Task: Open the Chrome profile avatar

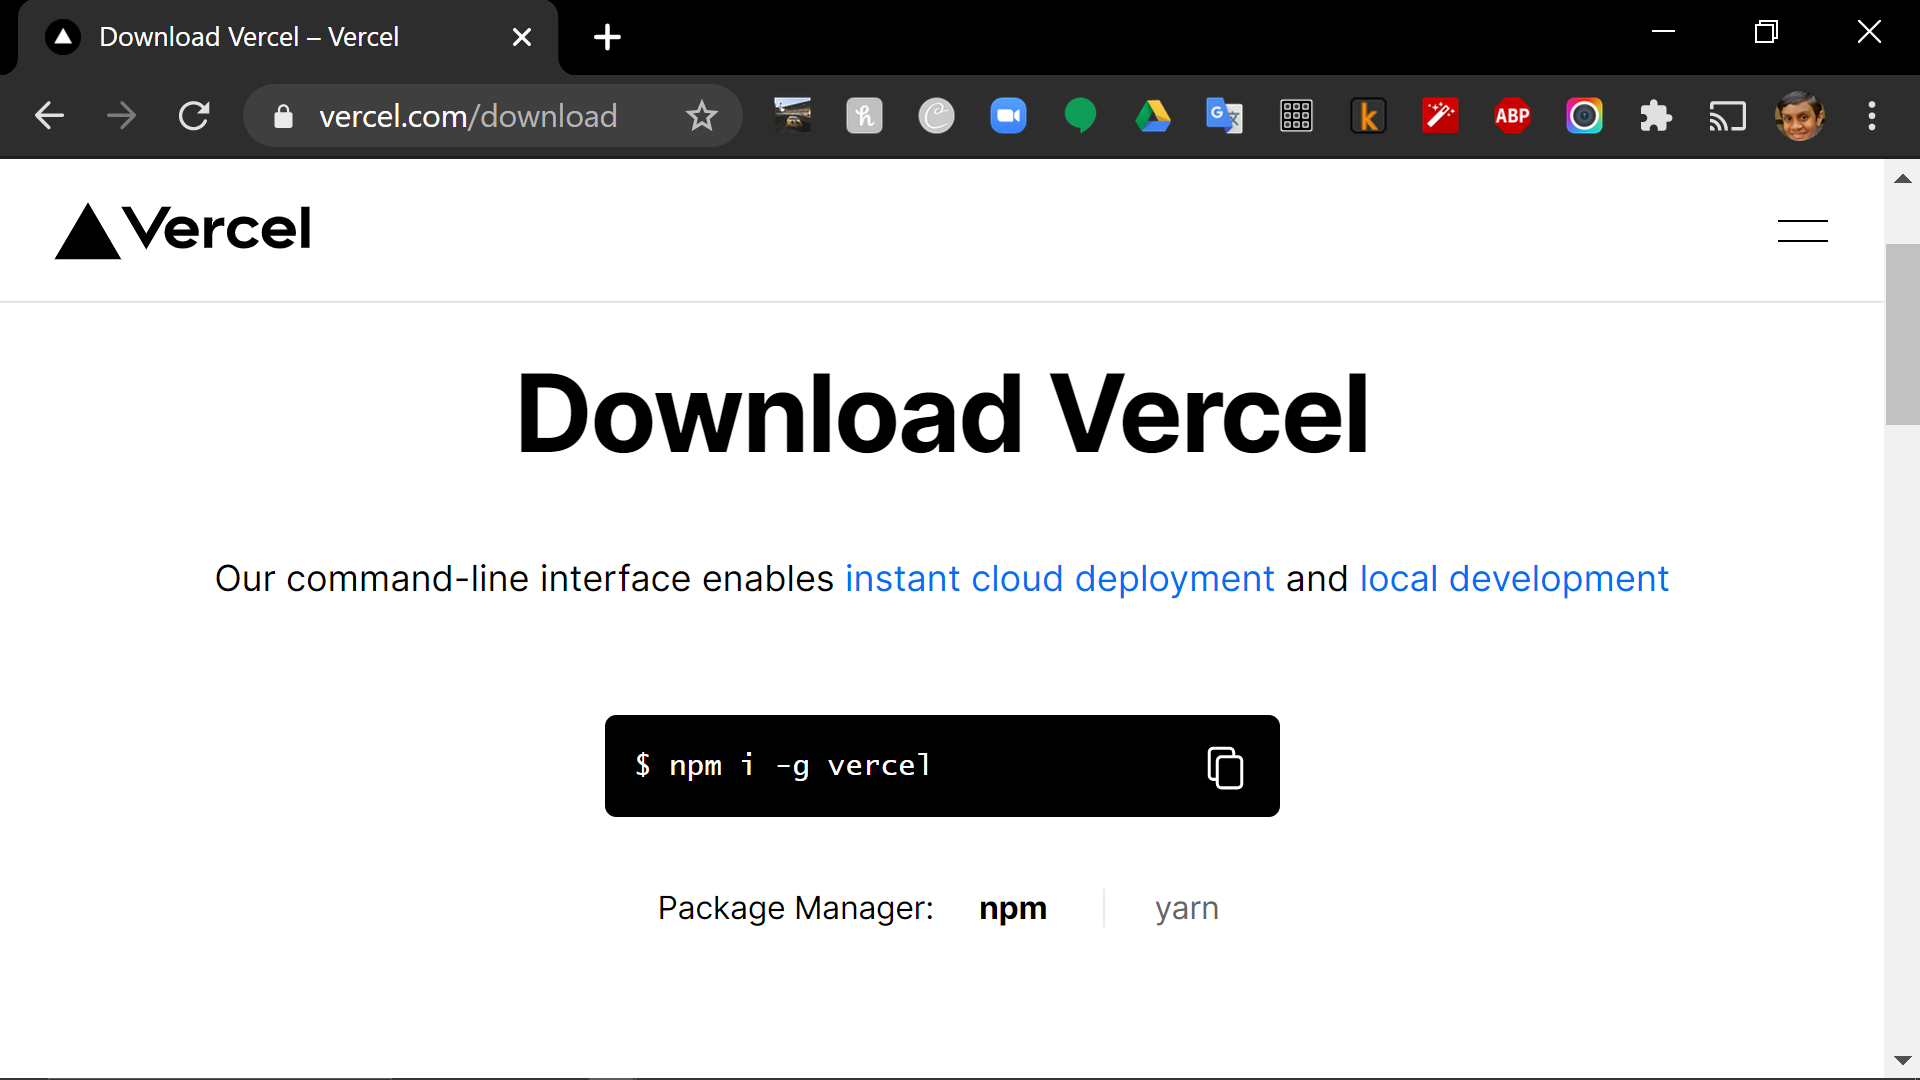Action: [1799, 116]
